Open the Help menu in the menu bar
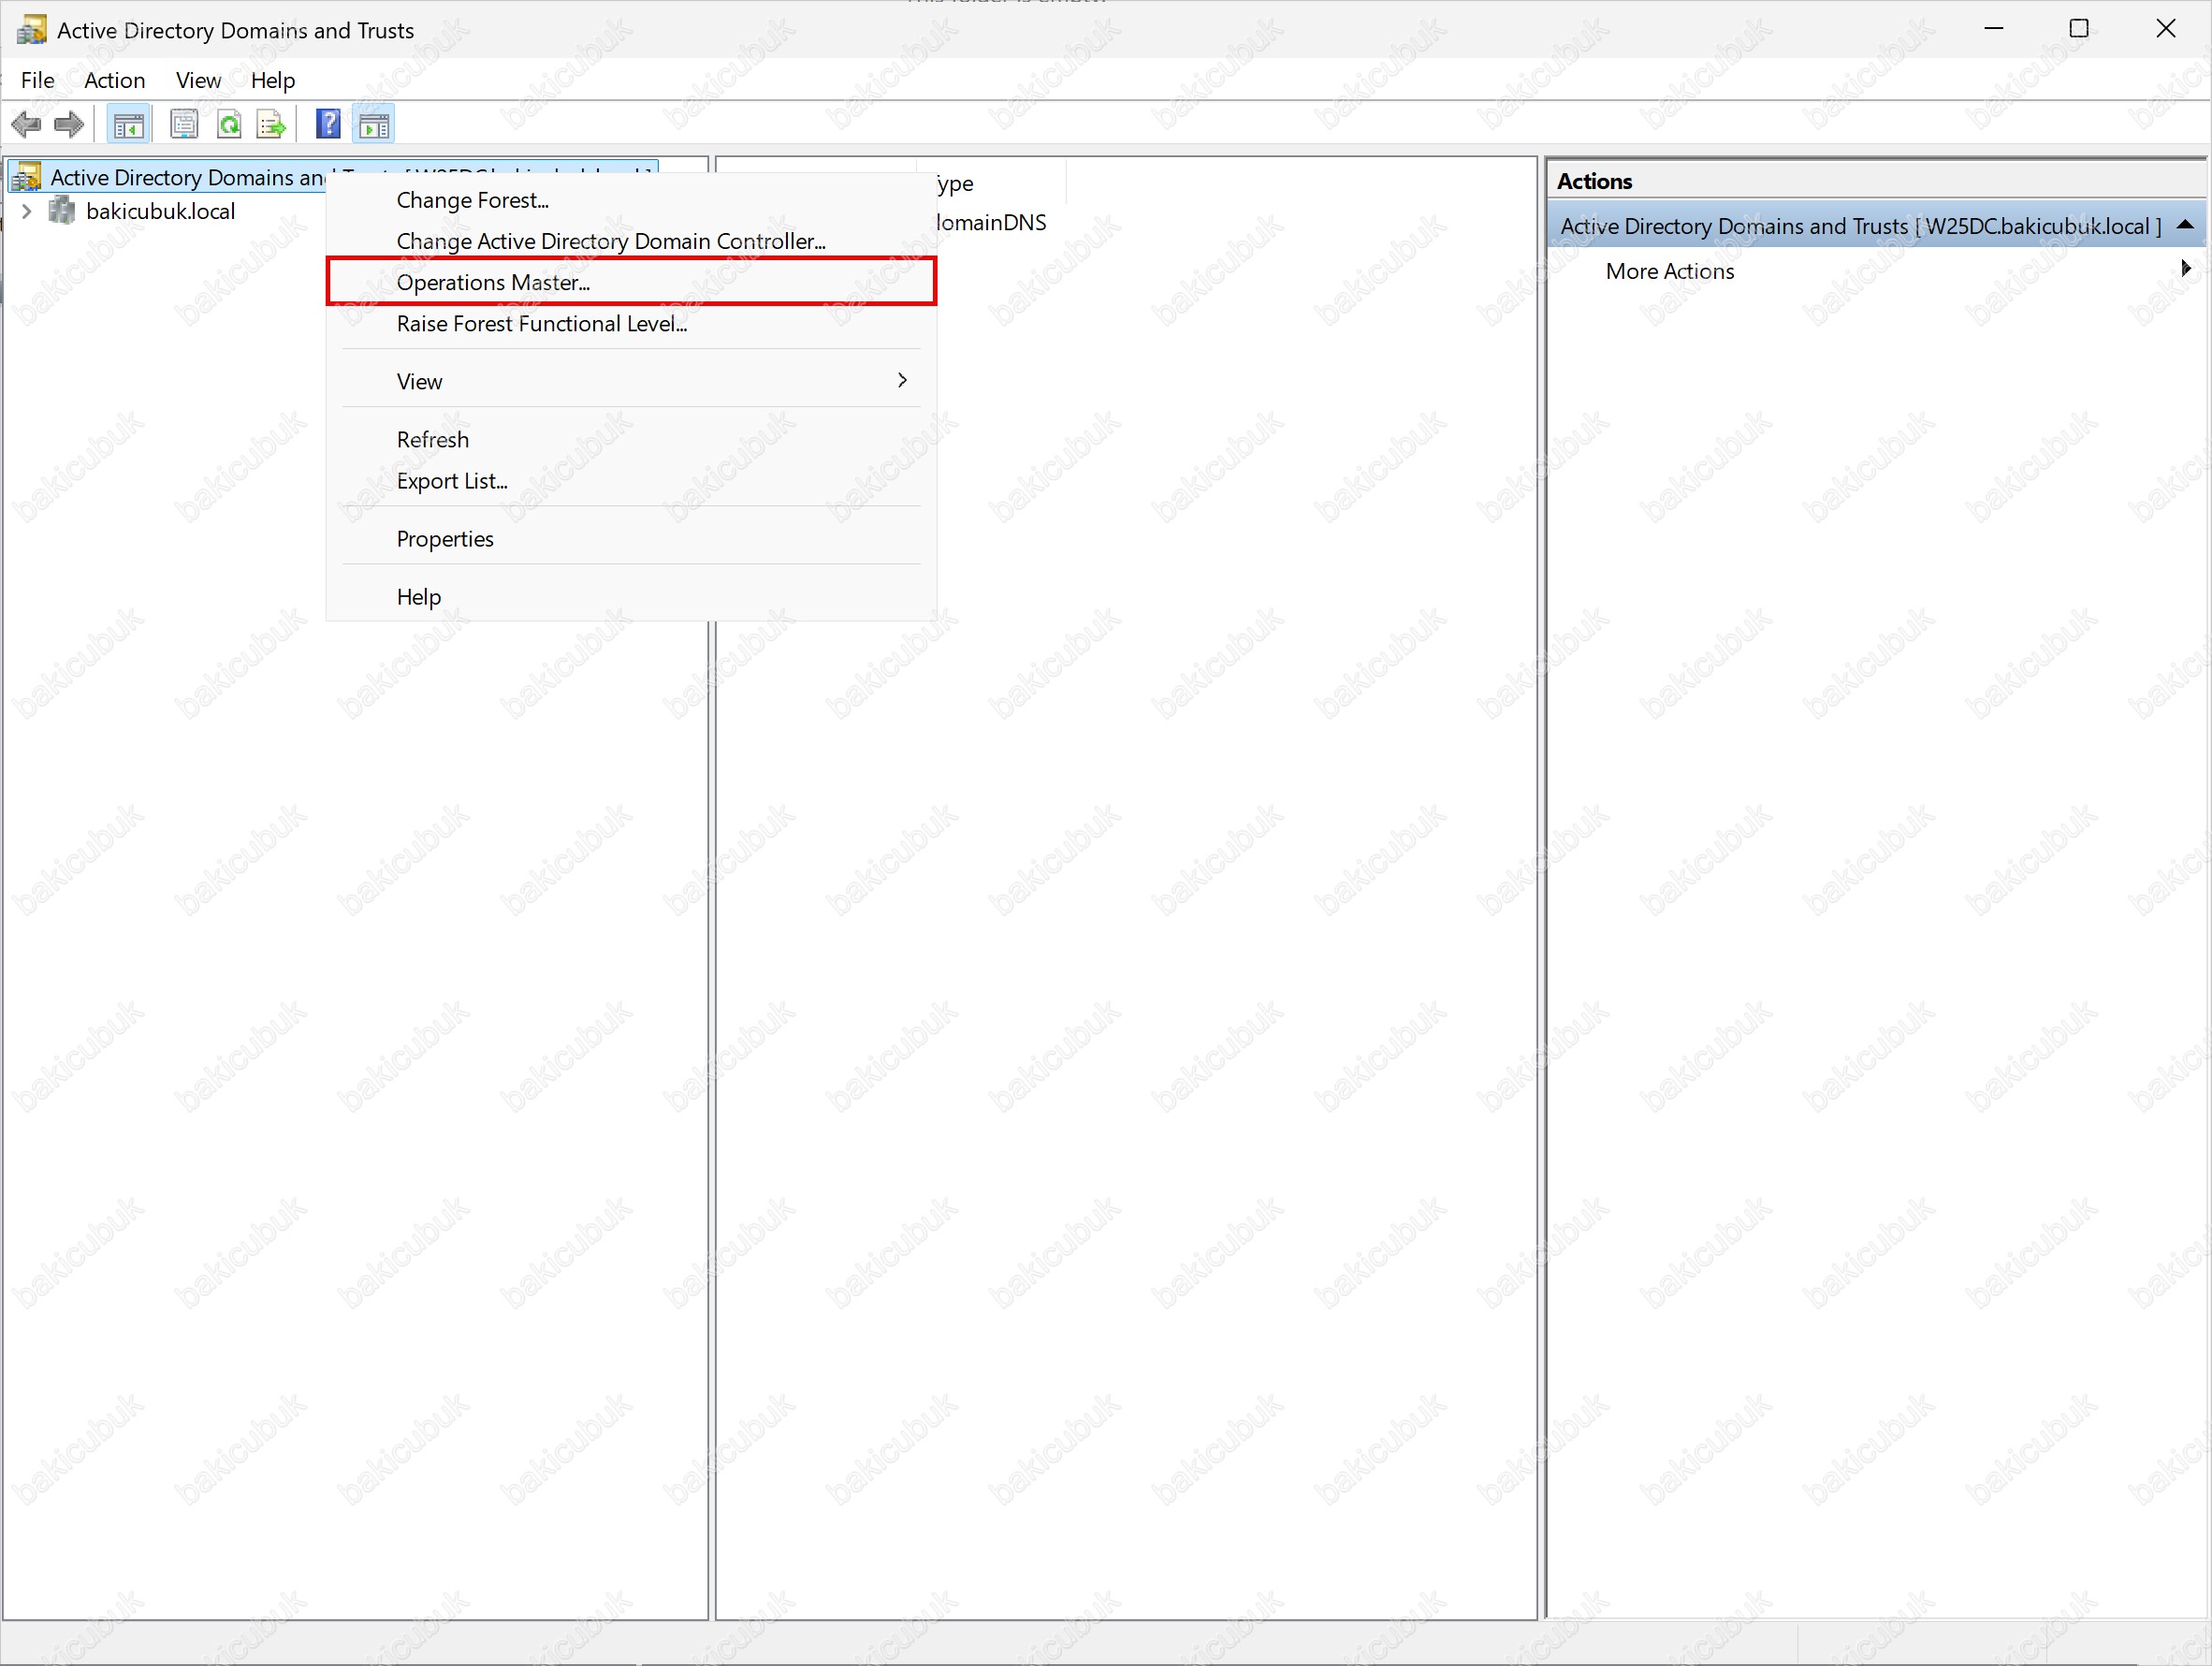The width and height of the screenshot is (2212, 1666). (x=273, y=80)
